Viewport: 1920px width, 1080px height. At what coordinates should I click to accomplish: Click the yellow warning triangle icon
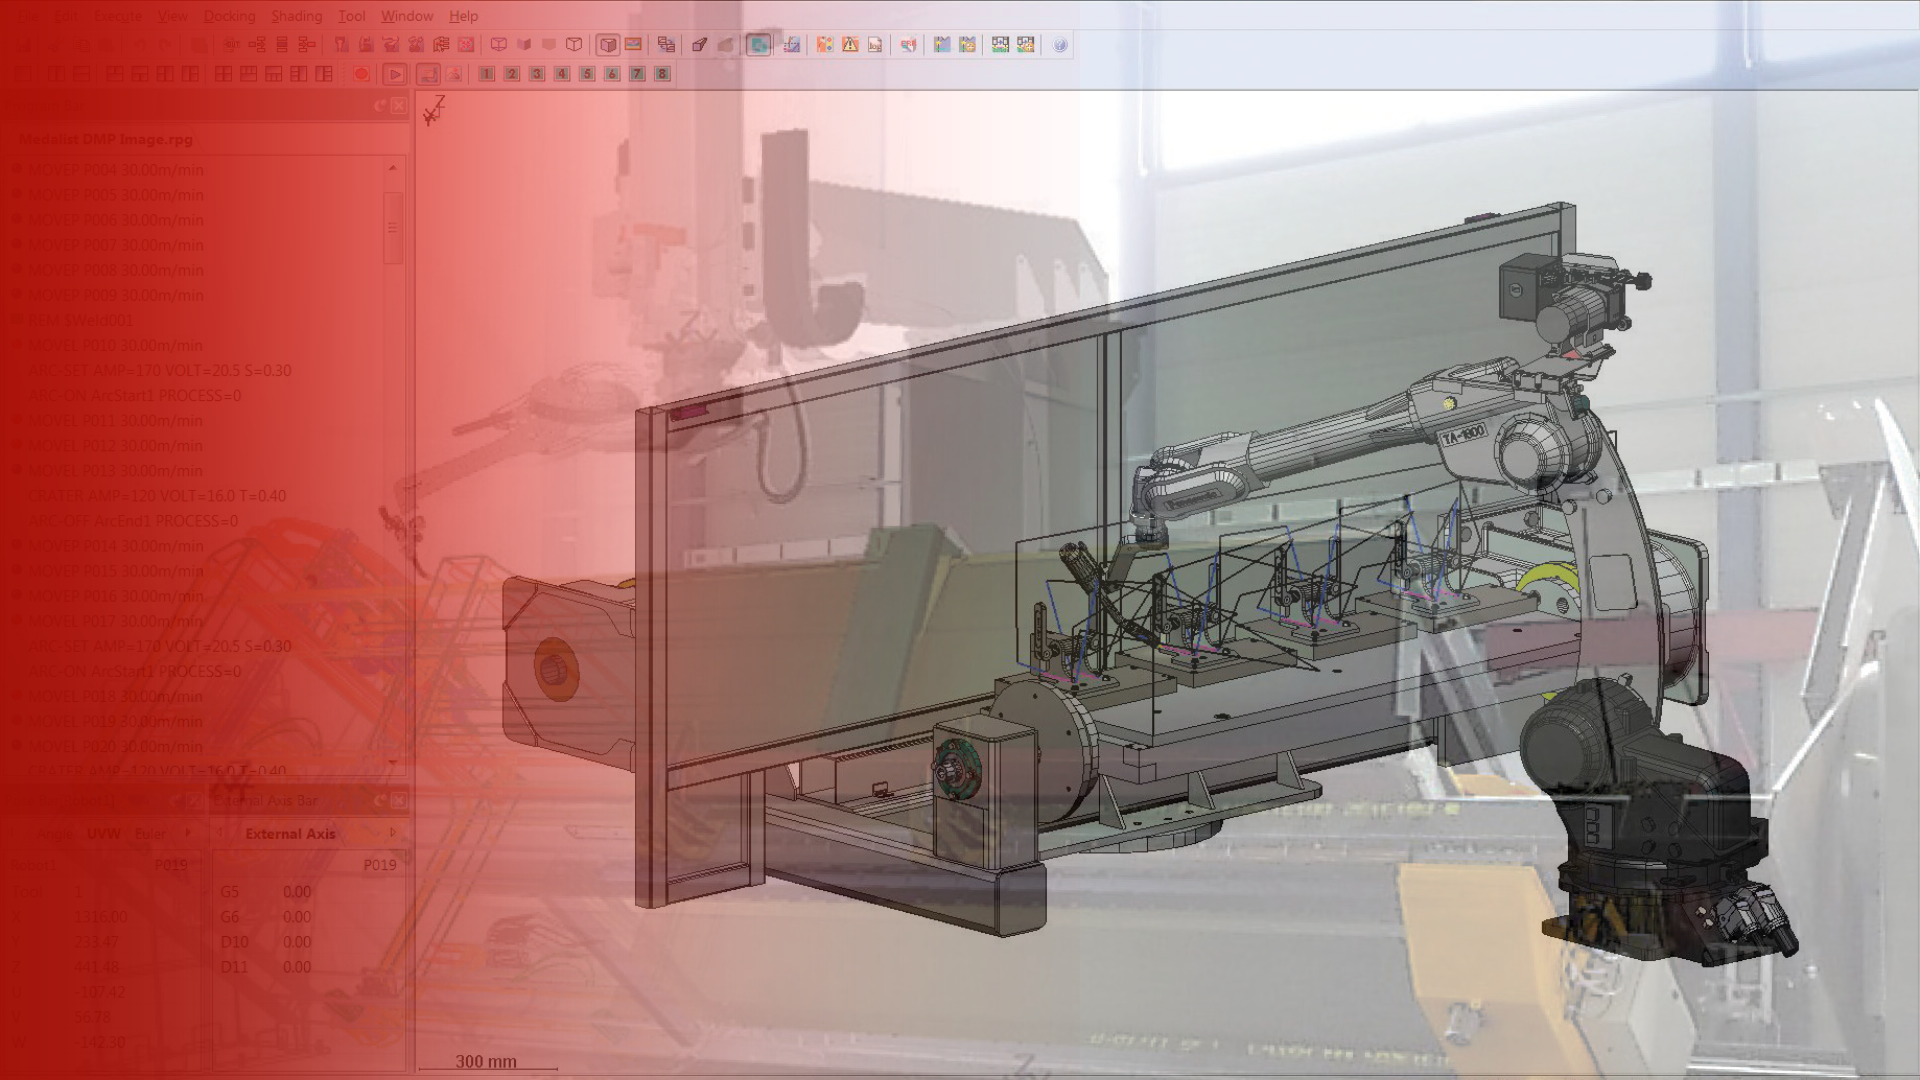point(850,45)
